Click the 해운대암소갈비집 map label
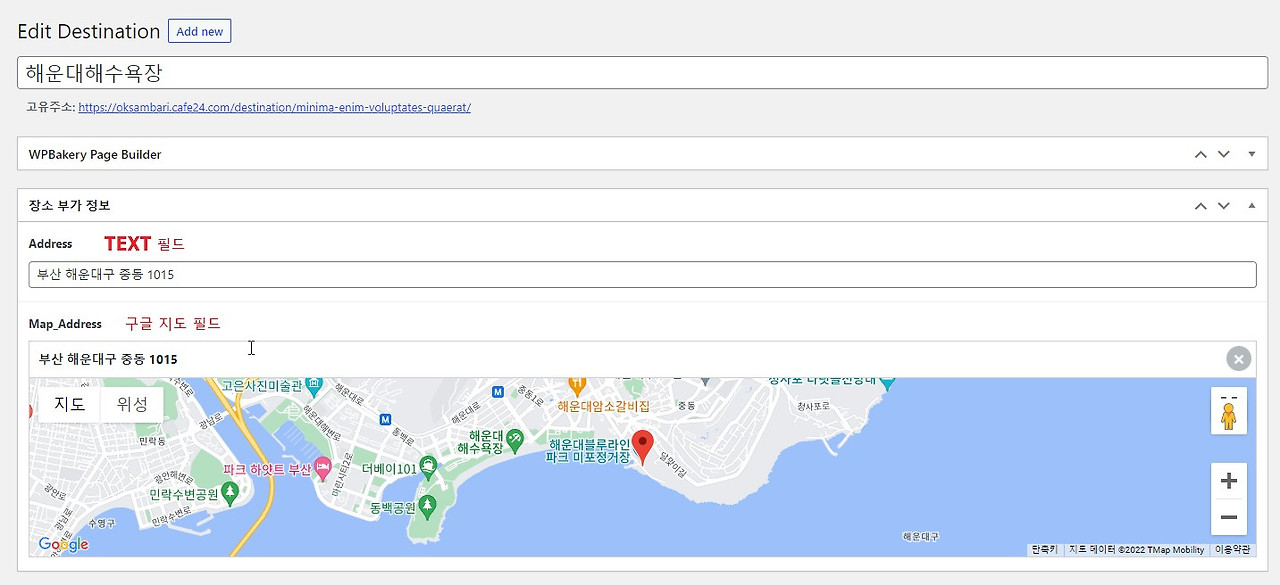Image resolution: width=1280 pixels, height=585 pixels. (604, 406)
